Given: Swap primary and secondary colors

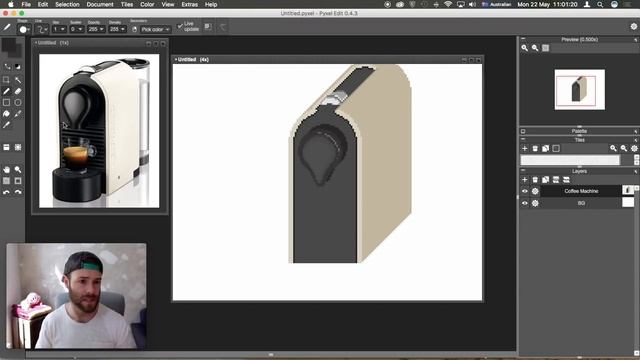Looking at the screenshot, I should (x=7, y=67).
